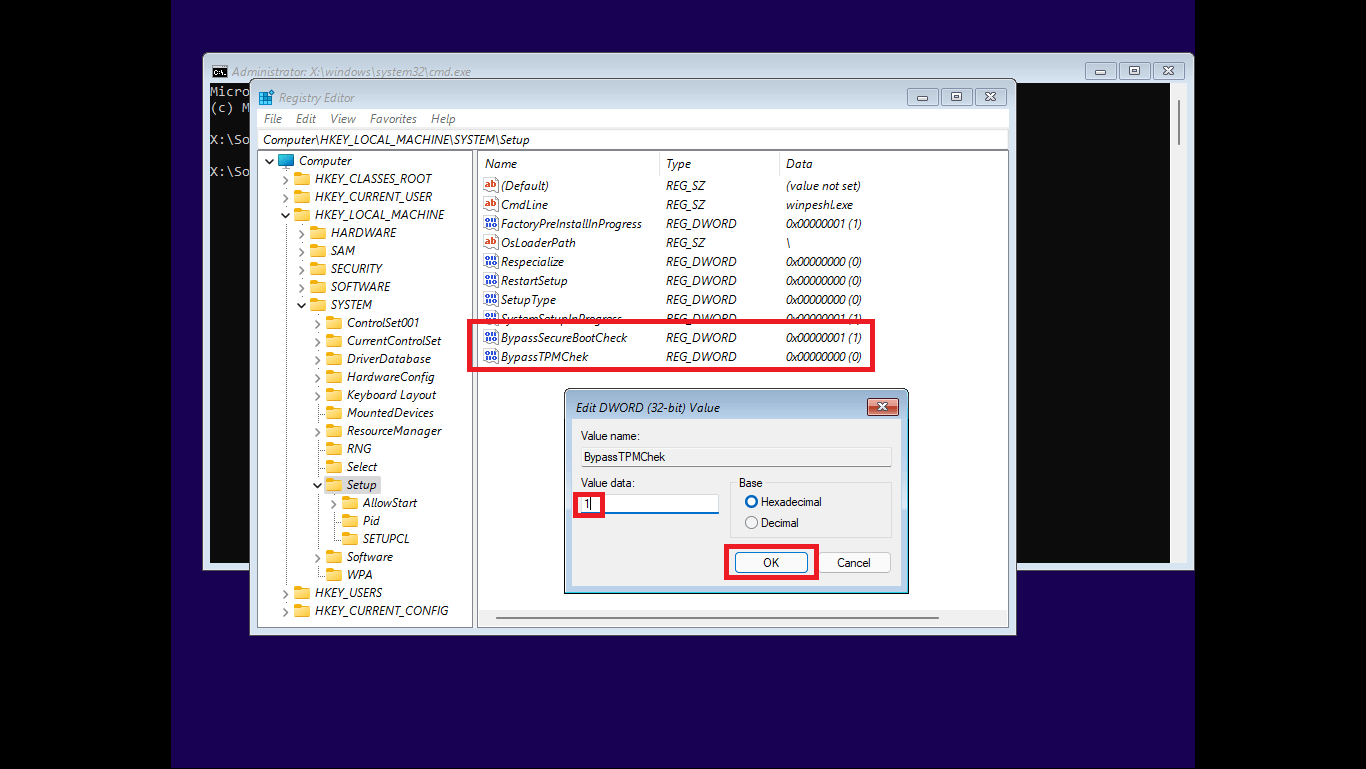Click the cmd window vertical scrollbar
Screen dimensions: 1366x769
(x=1179, y=122)
